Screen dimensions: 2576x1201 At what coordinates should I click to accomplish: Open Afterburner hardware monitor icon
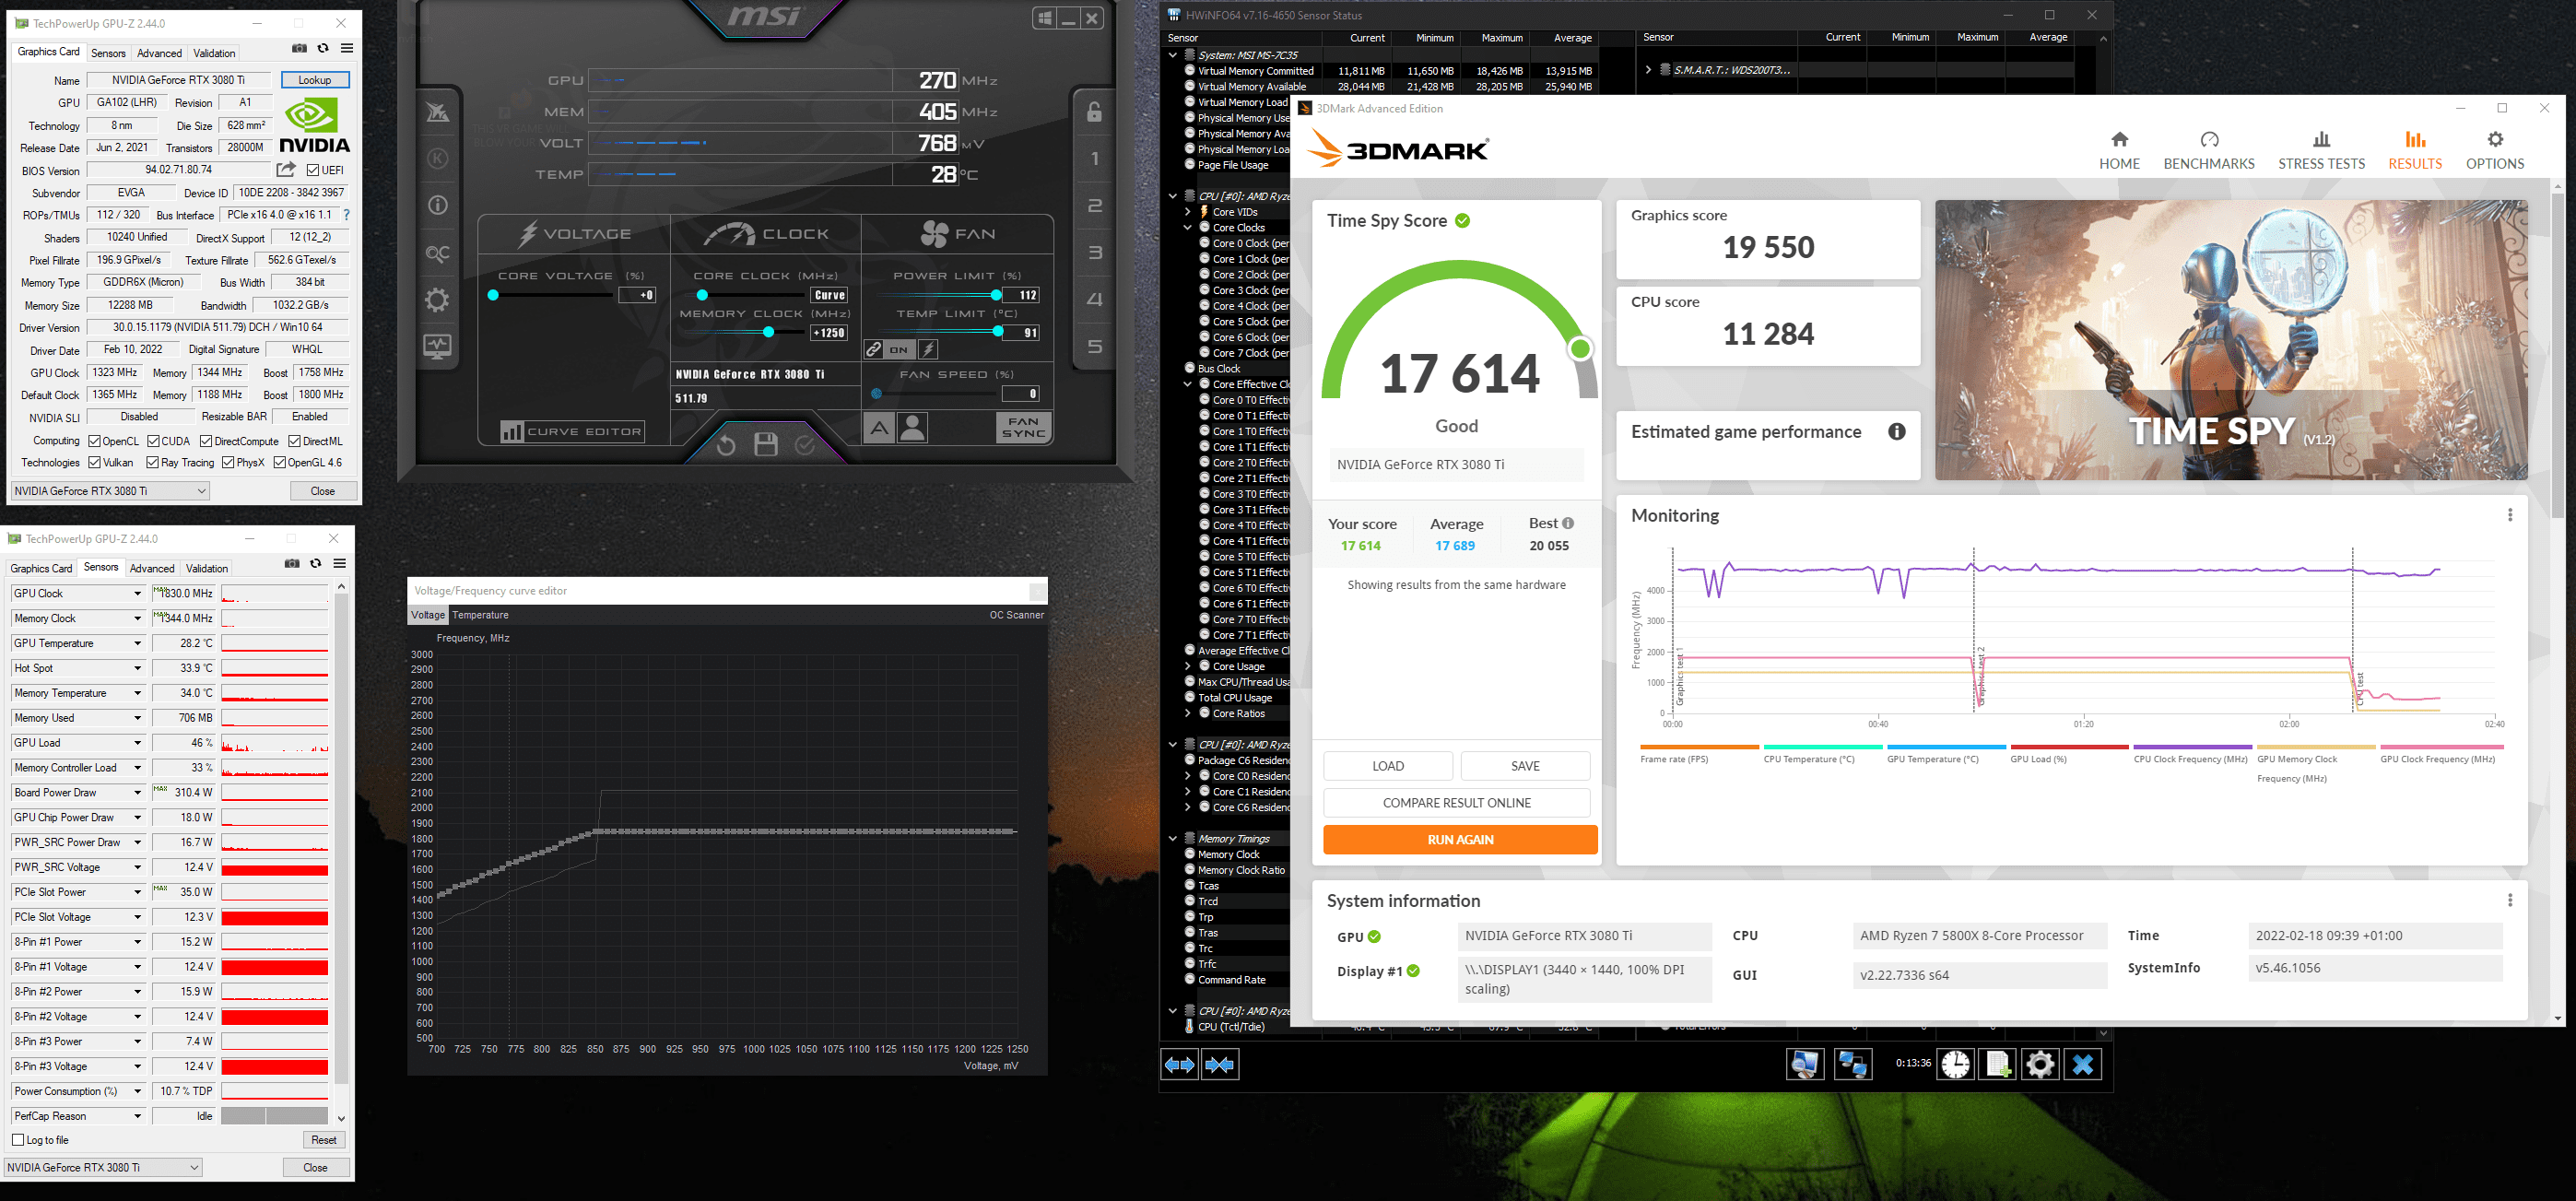pos(438,346)
